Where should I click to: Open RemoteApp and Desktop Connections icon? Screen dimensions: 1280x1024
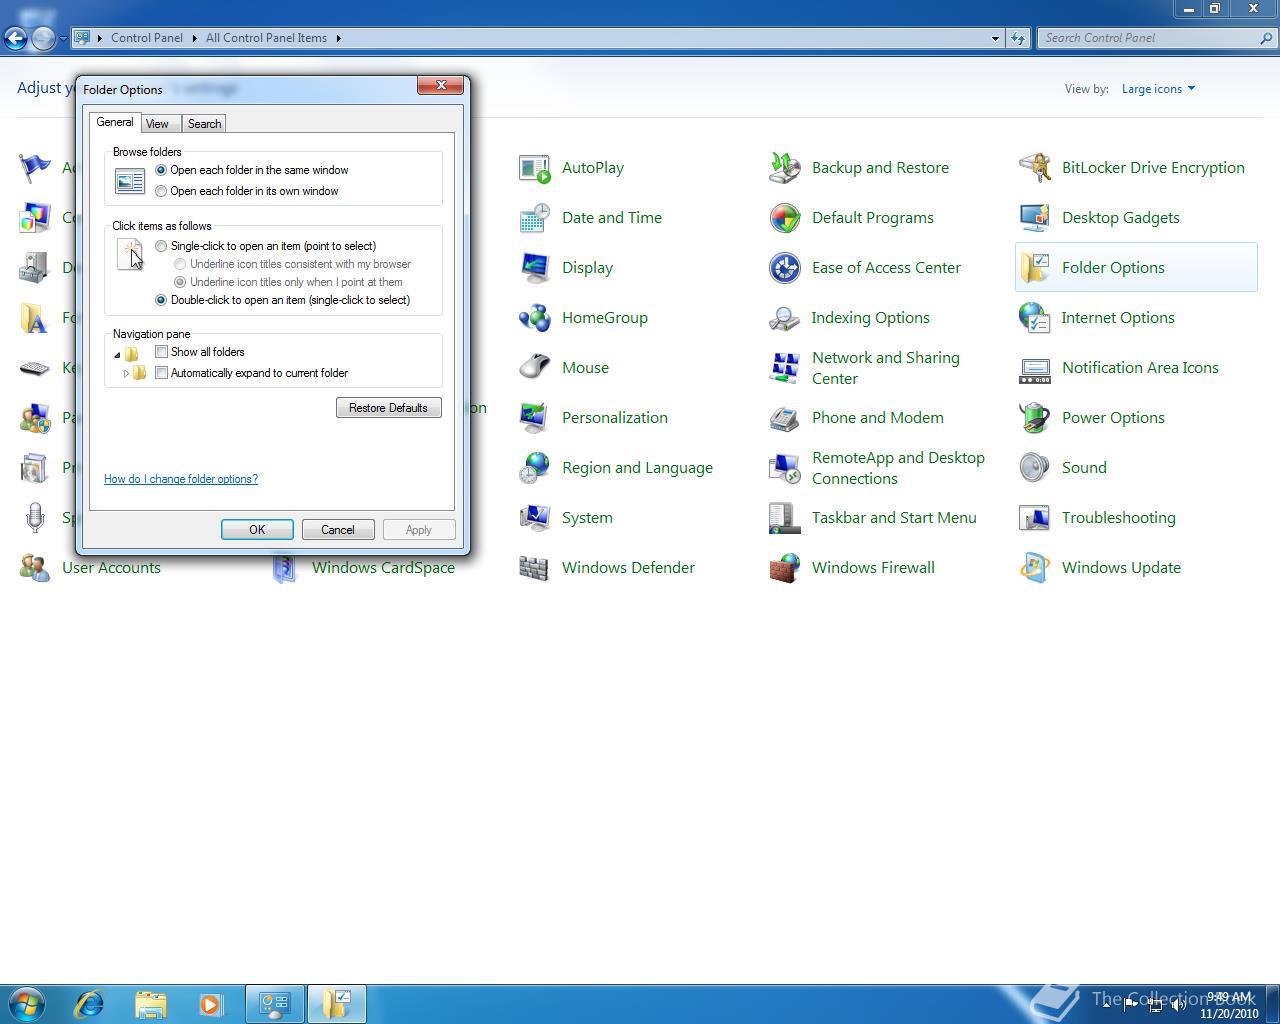tap(784, 468)
